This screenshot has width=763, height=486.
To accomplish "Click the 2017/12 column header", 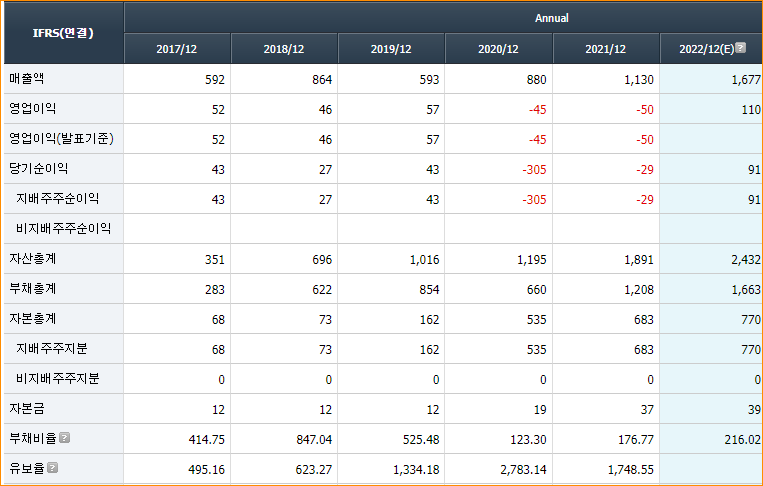I will click(177, 49).
